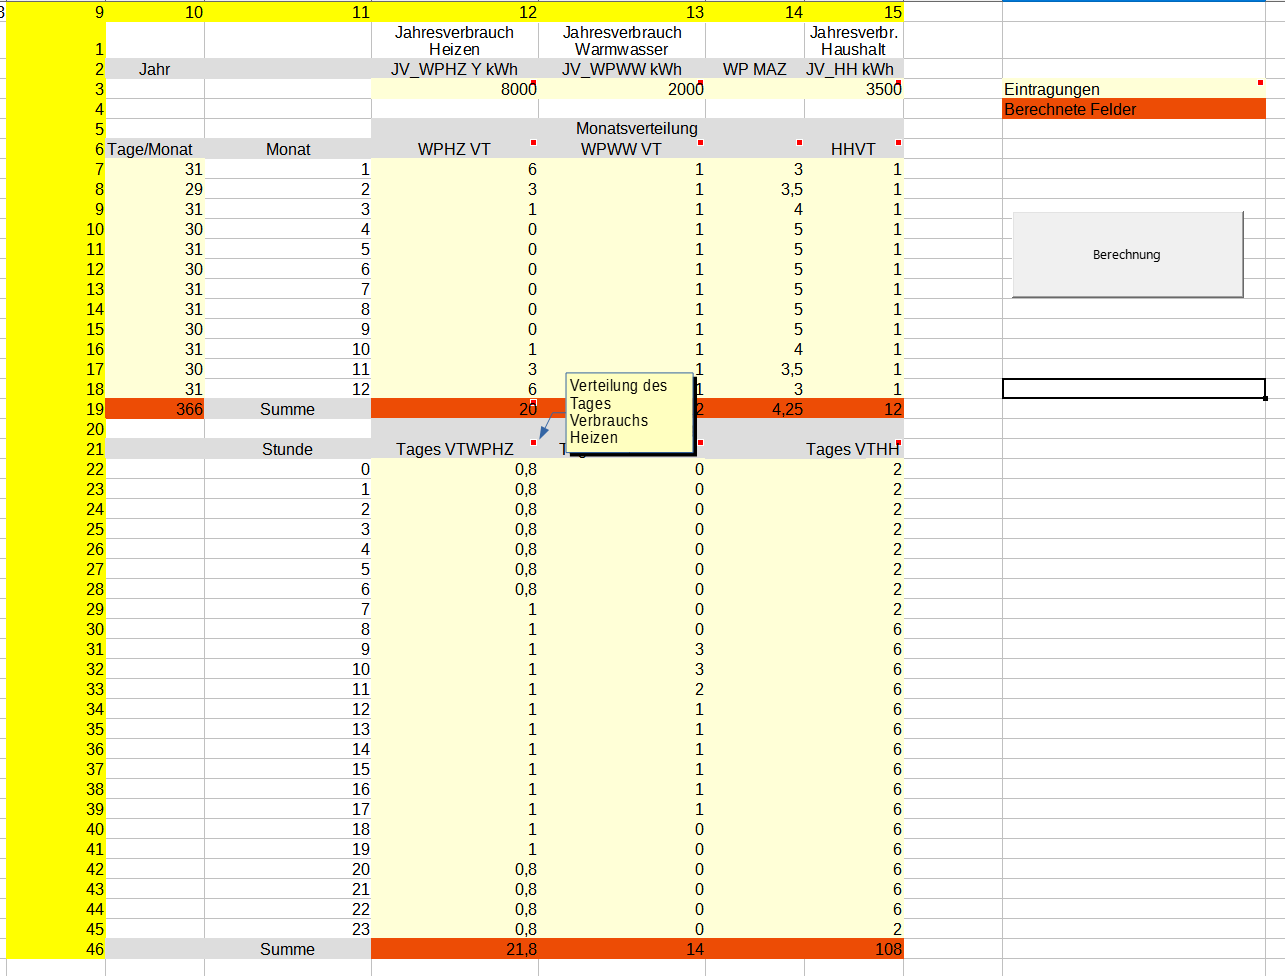Select the cell containing 2000 under JV_WPWW kWh
The height and width of the screenshot is (976, 1285).
tap(621, 89)
